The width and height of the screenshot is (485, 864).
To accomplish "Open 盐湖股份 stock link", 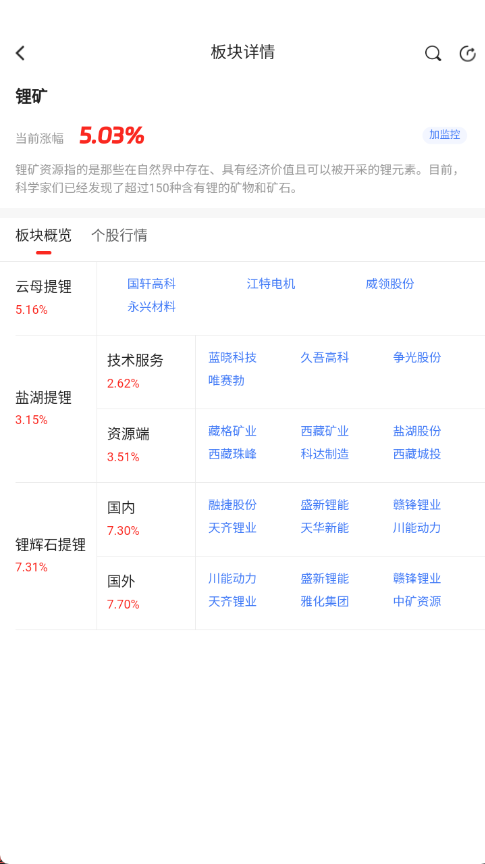I will click(417, 431).
